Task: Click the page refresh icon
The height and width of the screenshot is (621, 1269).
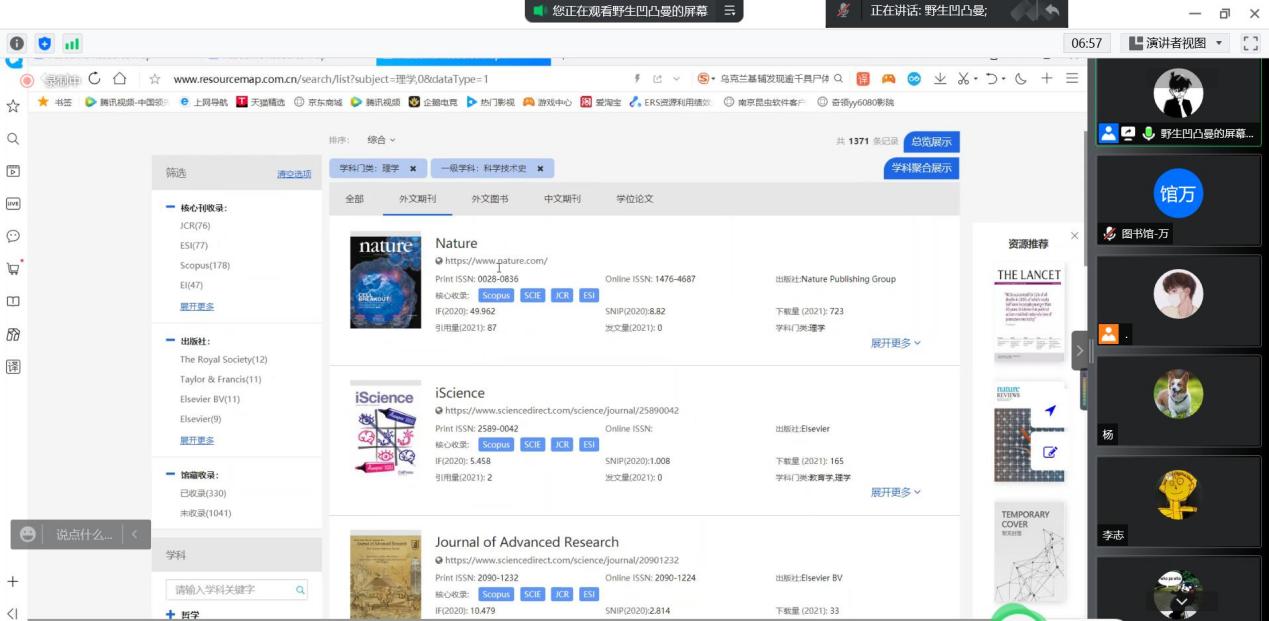Action: pos(95,79)
